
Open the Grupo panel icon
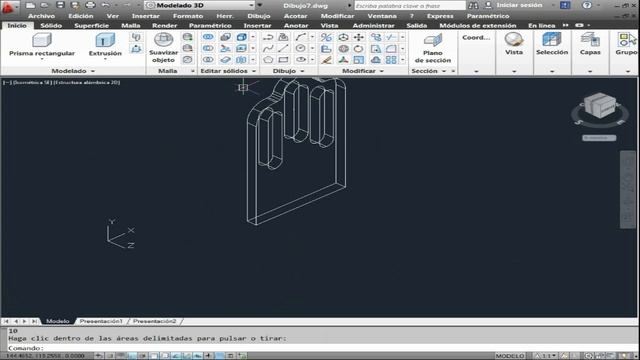[626, 40]
